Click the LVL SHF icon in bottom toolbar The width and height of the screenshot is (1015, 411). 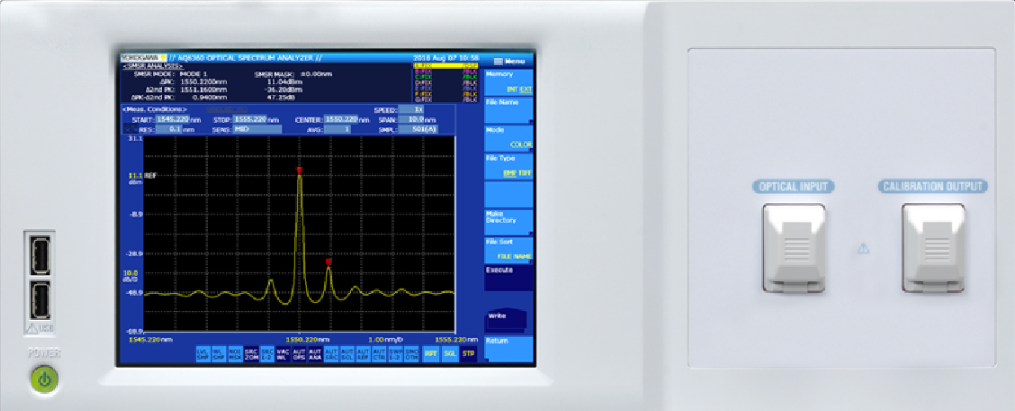coord(201,353)
